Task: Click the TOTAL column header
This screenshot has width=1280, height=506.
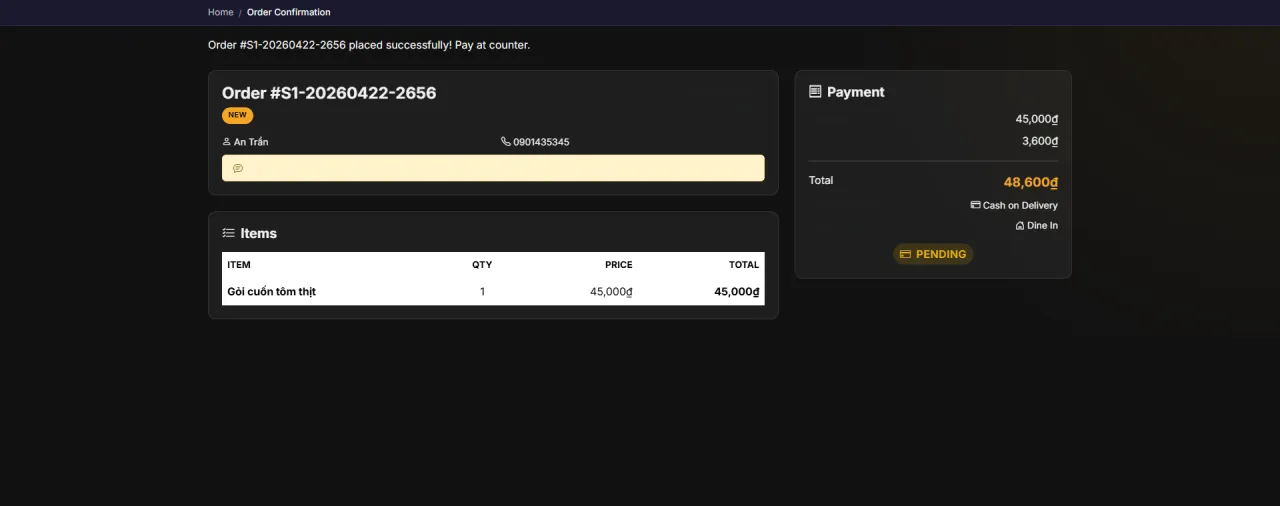Action: tap(744, 265)
